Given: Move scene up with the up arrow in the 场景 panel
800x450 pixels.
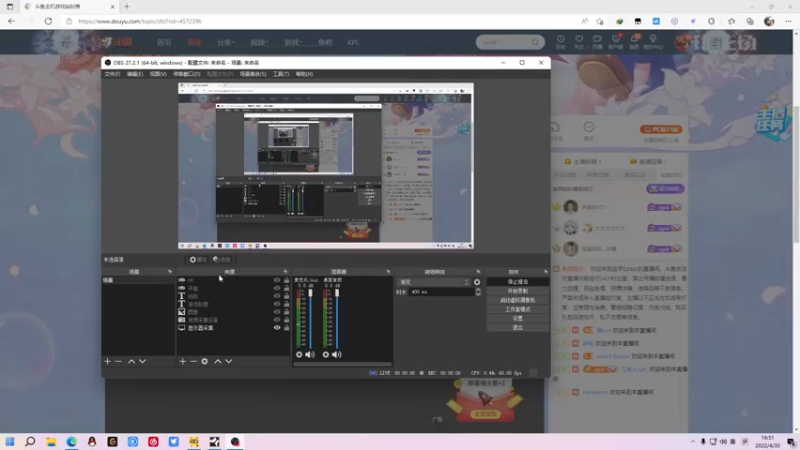Looking at the screenshot, I should click(x=131, y=361).
